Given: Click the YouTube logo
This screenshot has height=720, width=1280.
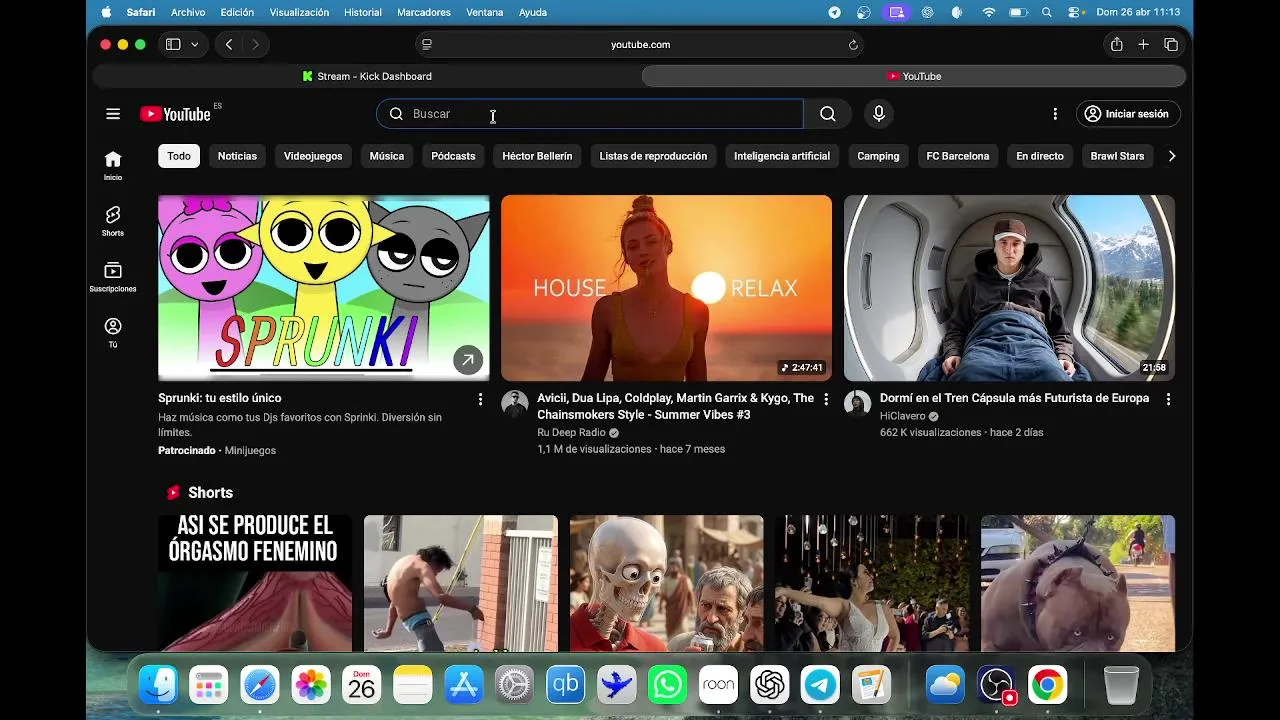Looking at the screenshot, I should pyautogui.click(x=176, y=114).
